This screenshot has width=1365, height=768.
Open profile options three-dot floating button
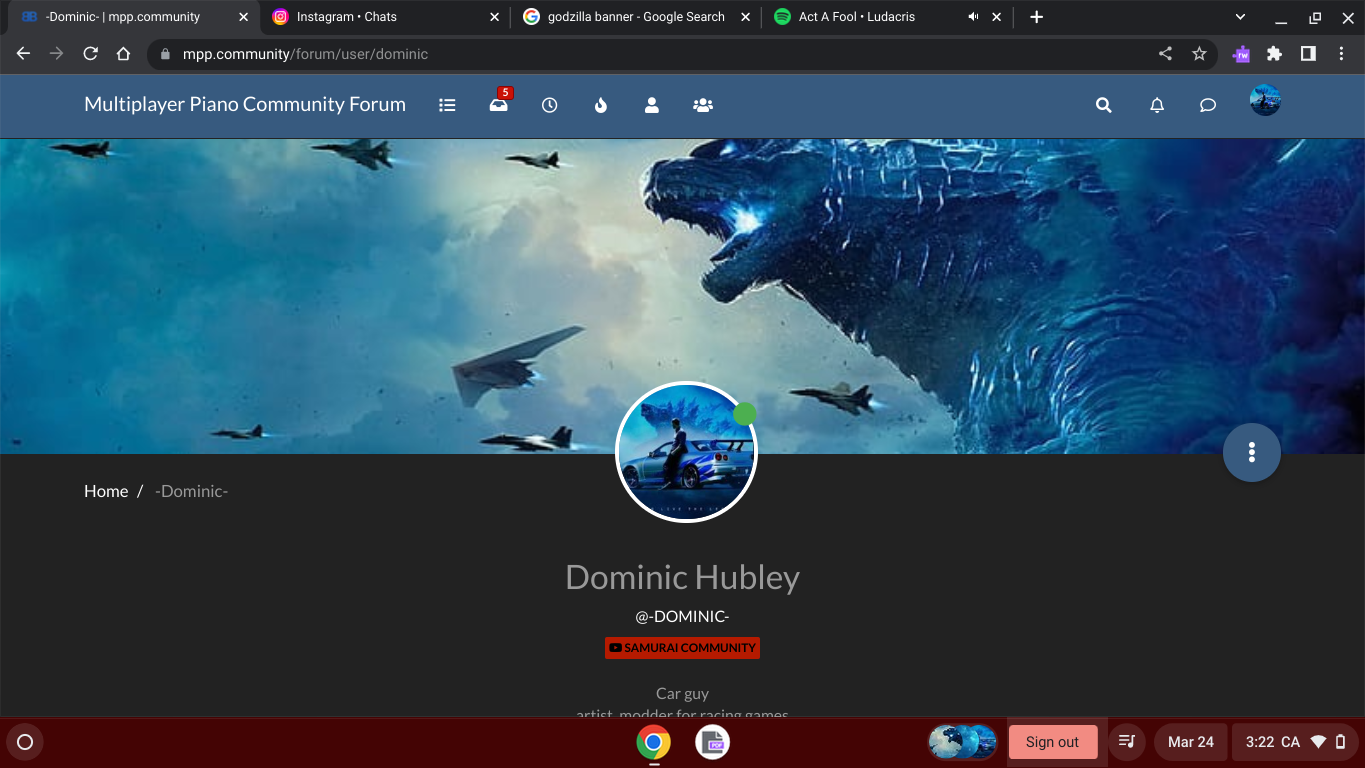click(x=1251, y=452)
